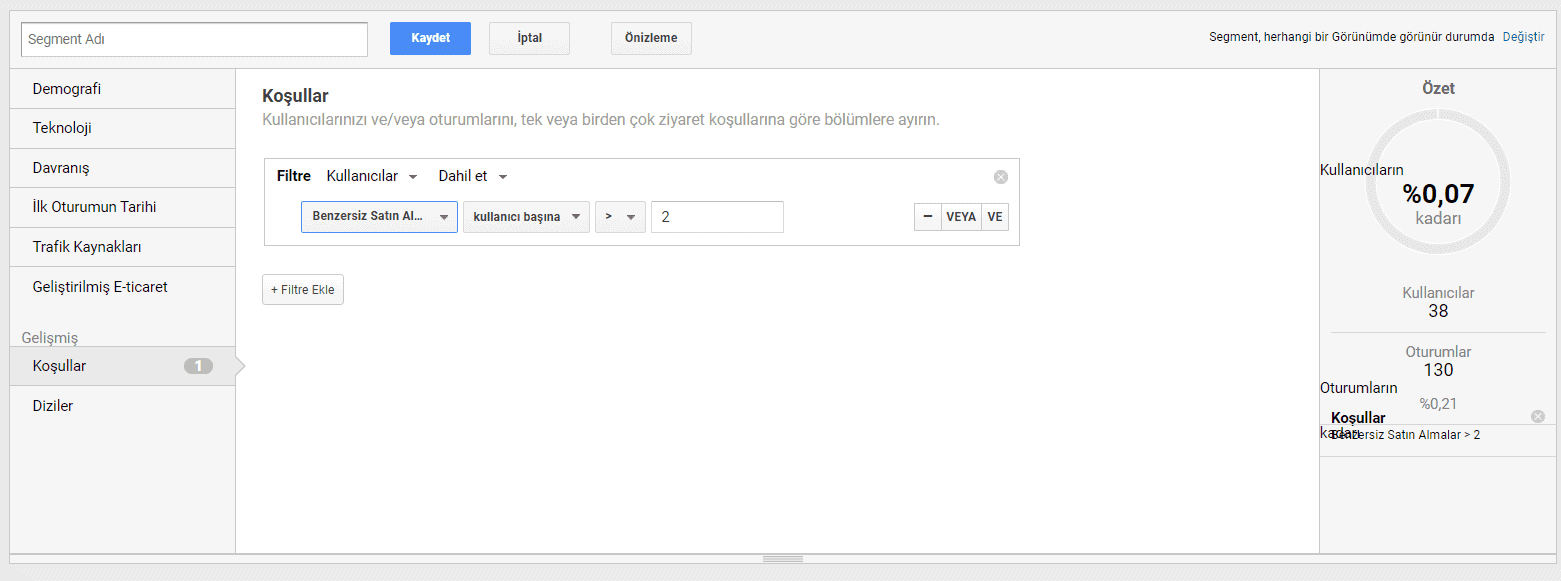Viewport: 1561px width, 581px height.
Task: Preview the segment using Önizleme
Action: tap(651, 38)
